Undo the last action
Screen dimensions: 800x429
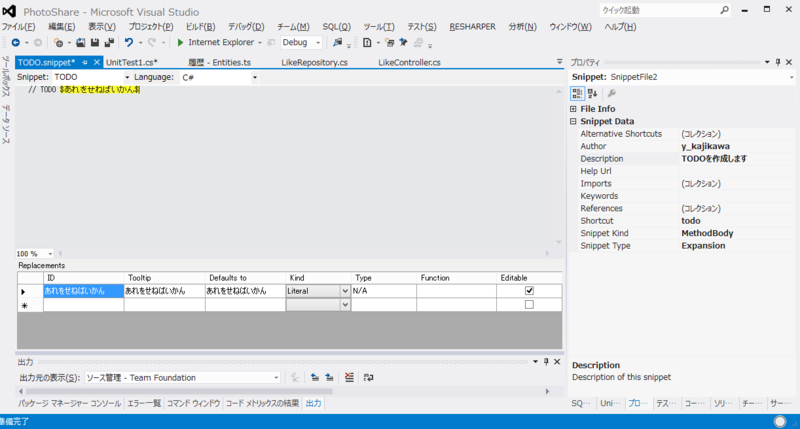pos(129,43)
